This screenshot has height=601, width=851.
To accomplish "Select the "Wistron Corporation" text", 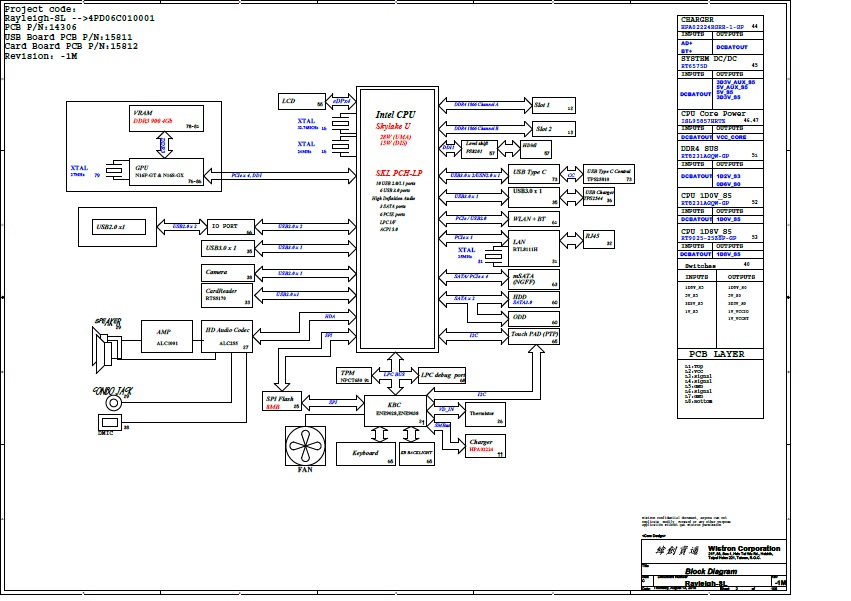I will click(x=744, y=548).
